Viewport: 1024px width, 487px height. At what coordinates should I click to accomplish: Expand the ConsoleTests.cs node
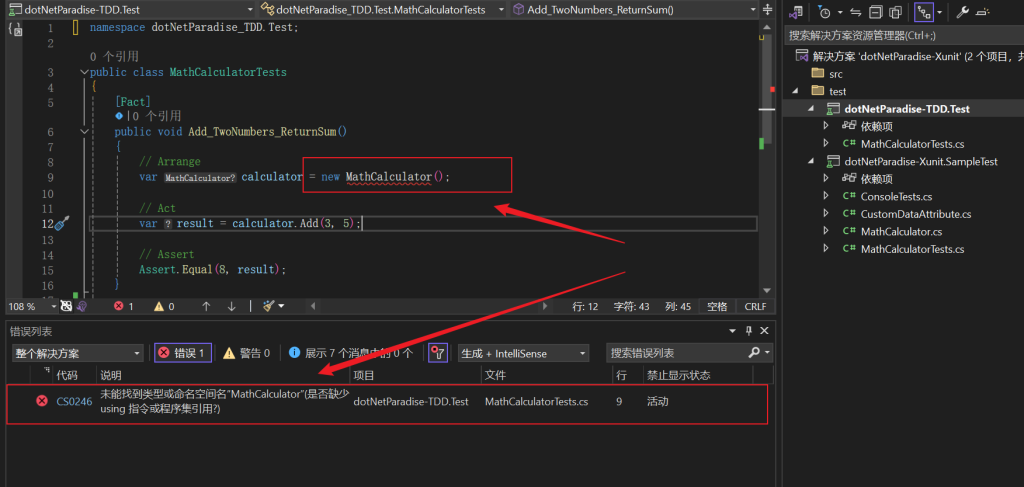click(x=826, y=196)
